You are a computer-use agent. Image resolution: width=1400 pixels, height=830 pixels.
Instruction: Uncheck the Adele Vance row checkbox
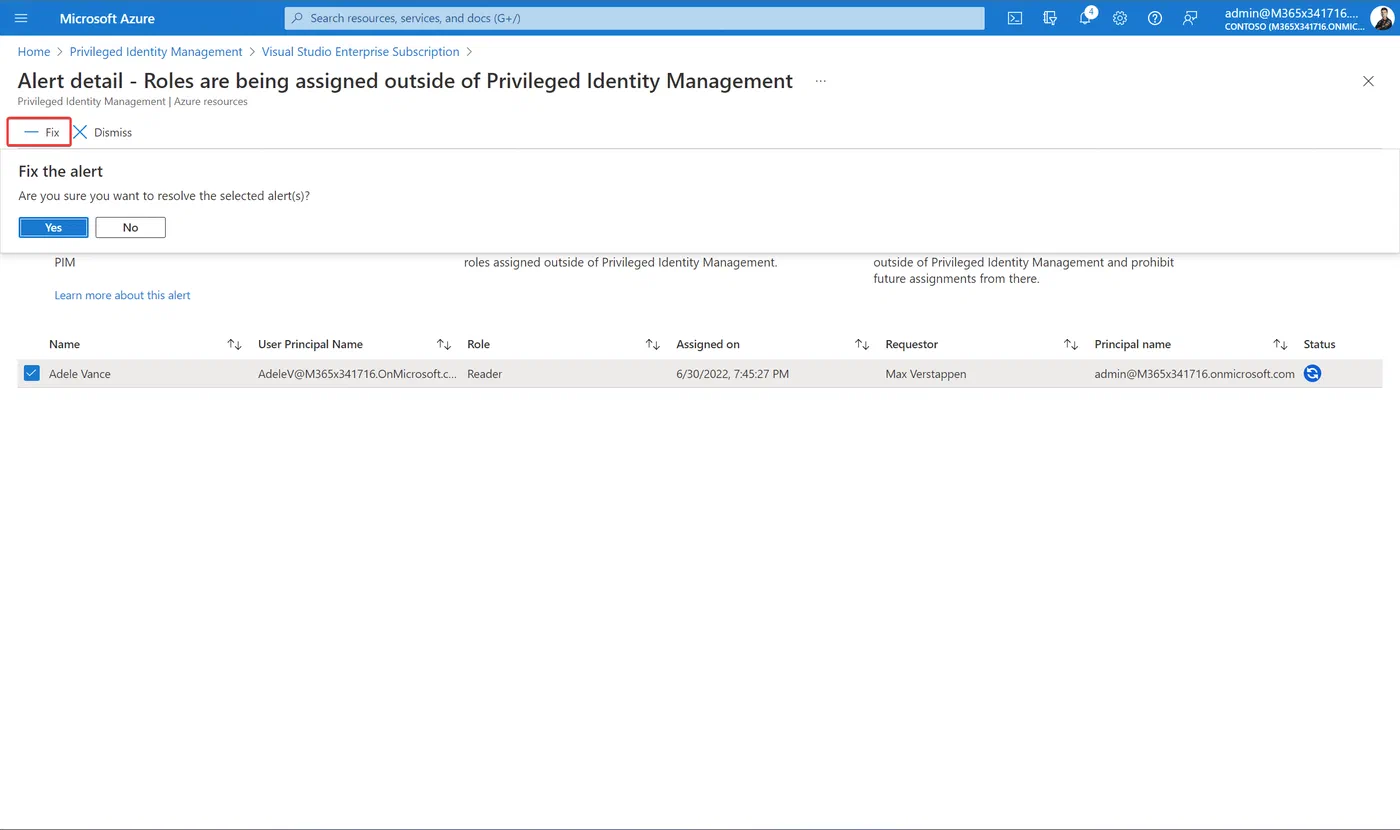[x=32, y=374]
